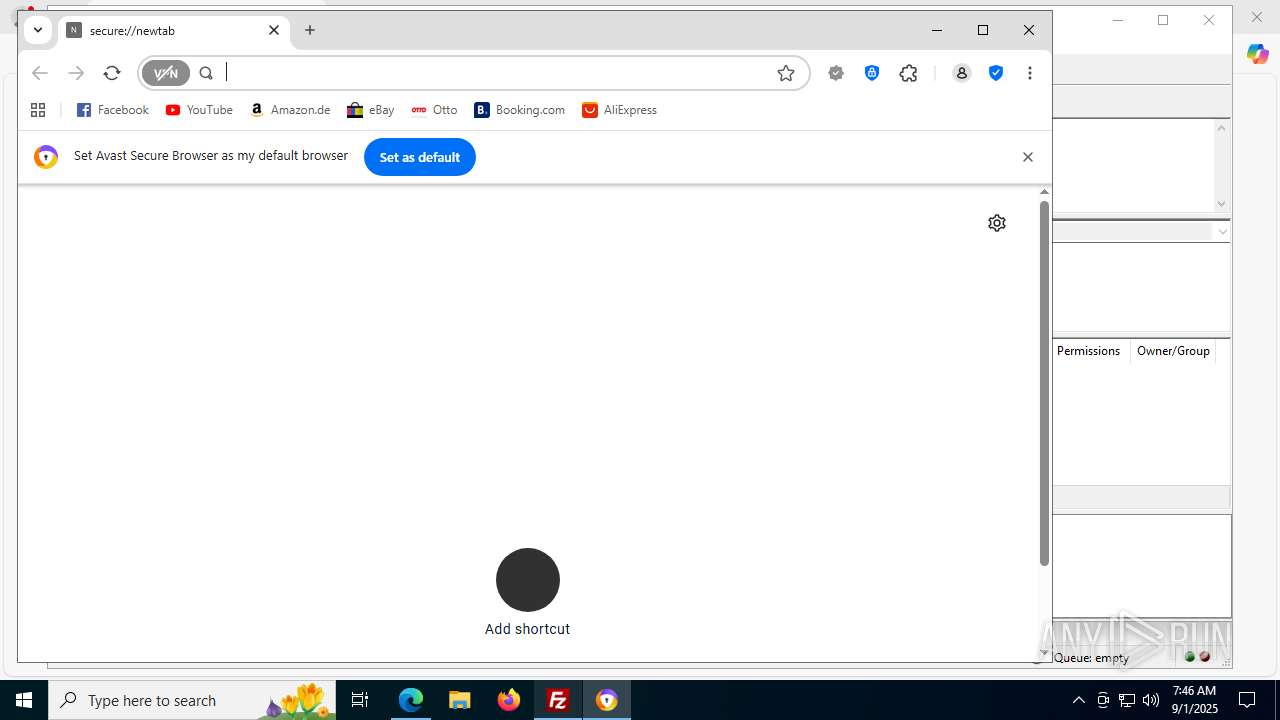1280x720 pixels.
Task: Click the taskbar search box
Action: (192, 700)
